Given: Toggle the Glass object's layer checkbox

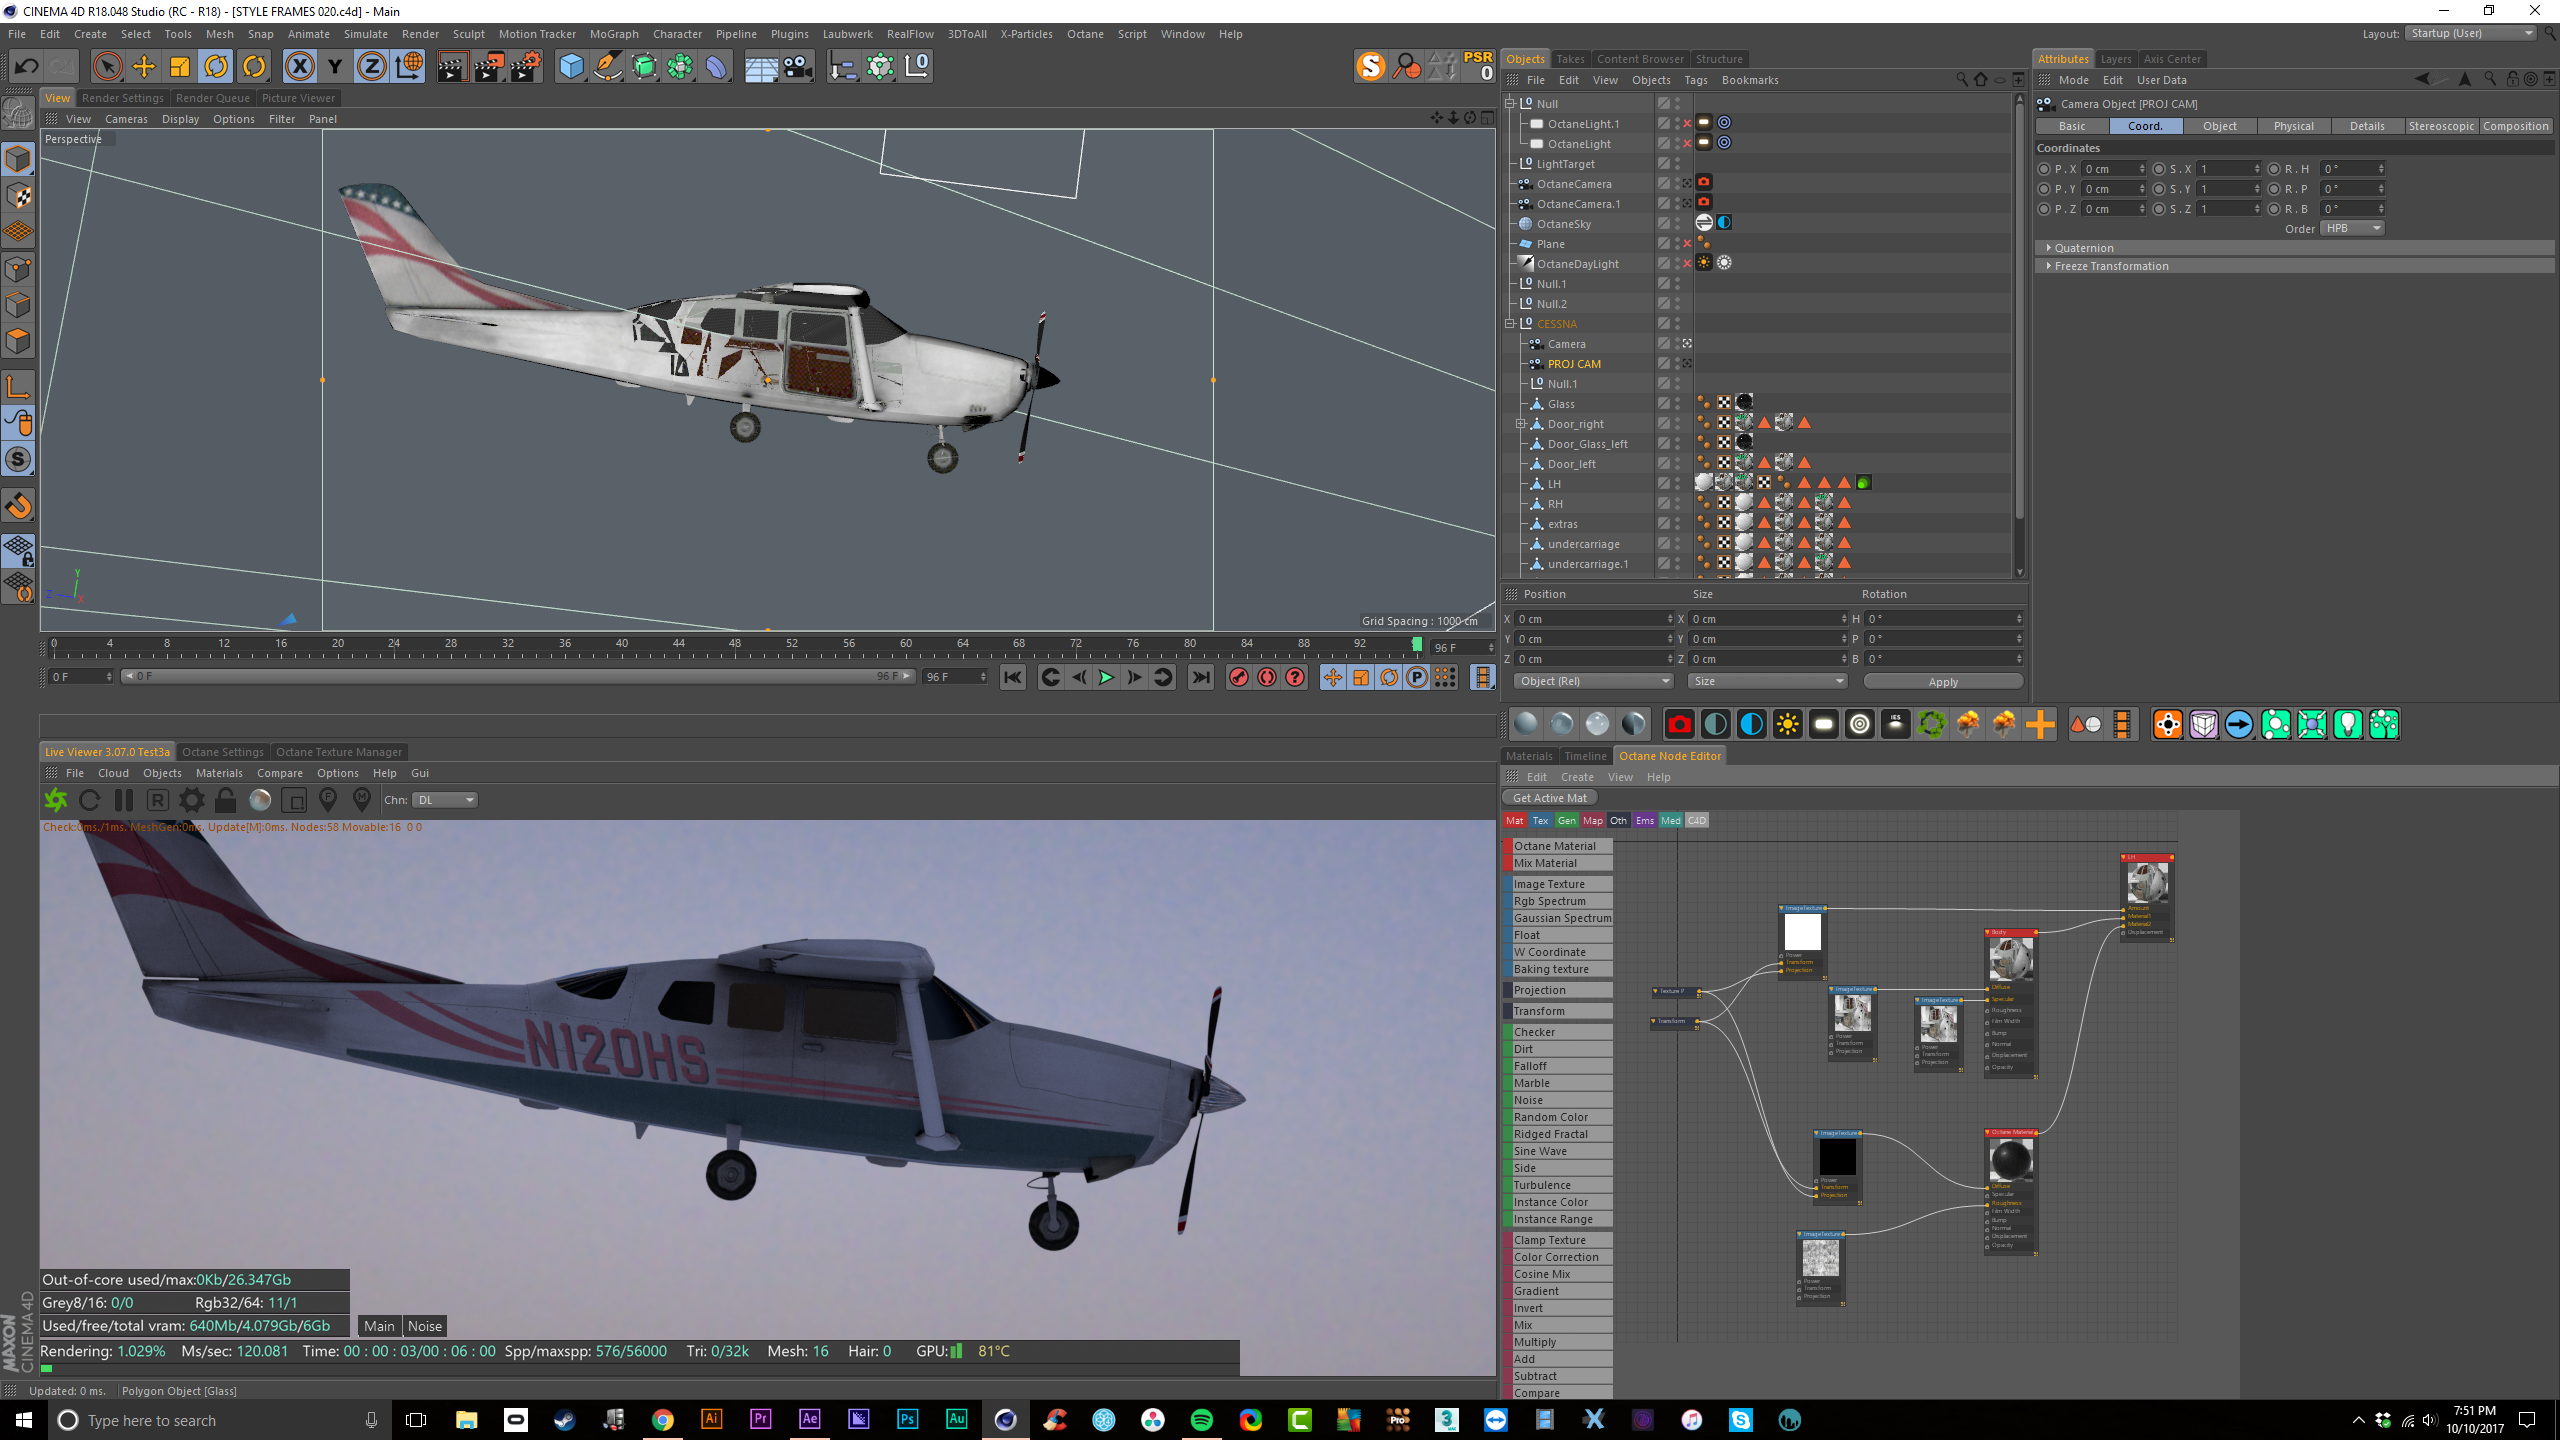Looking at the screenshot, I should point(1663,404).
